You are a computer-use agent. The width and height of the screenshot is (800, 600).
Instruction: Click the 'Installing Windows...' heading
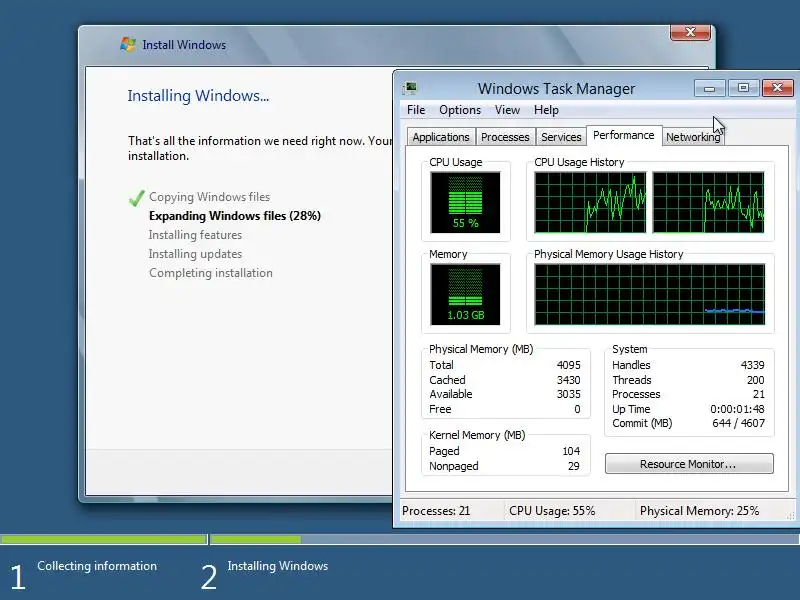(x=198, y=95)
